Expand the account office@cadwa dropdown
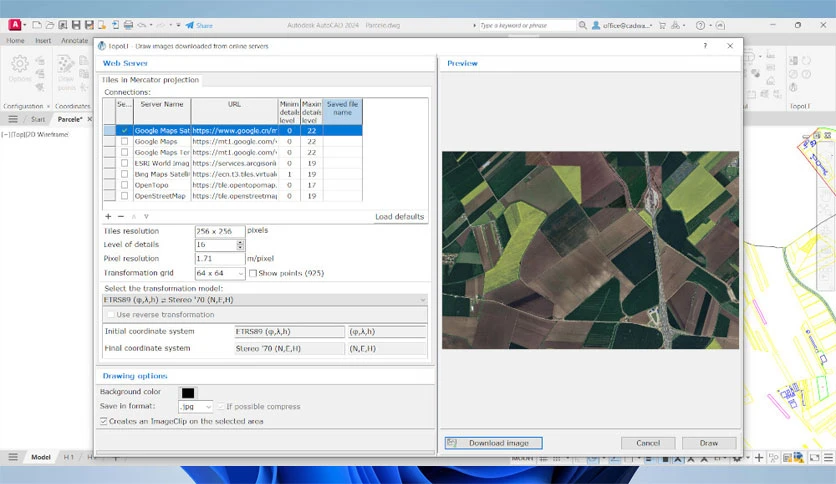The height and width of the screenshot is (484, 836). 651,26
